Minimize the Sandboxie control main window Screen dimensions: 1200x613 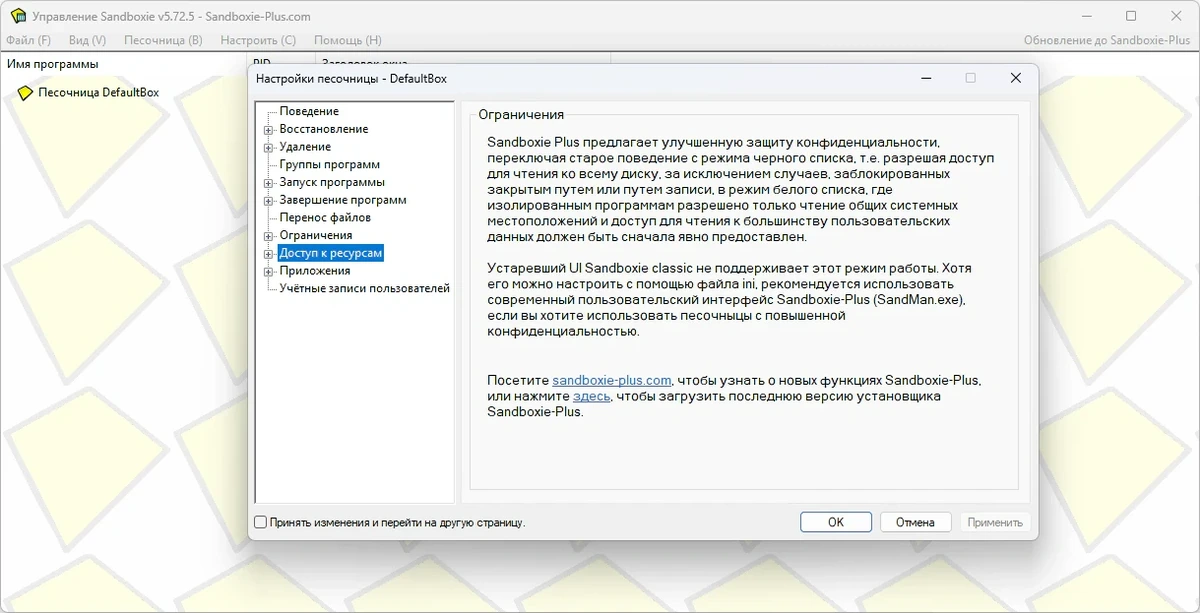(1088, 16)
